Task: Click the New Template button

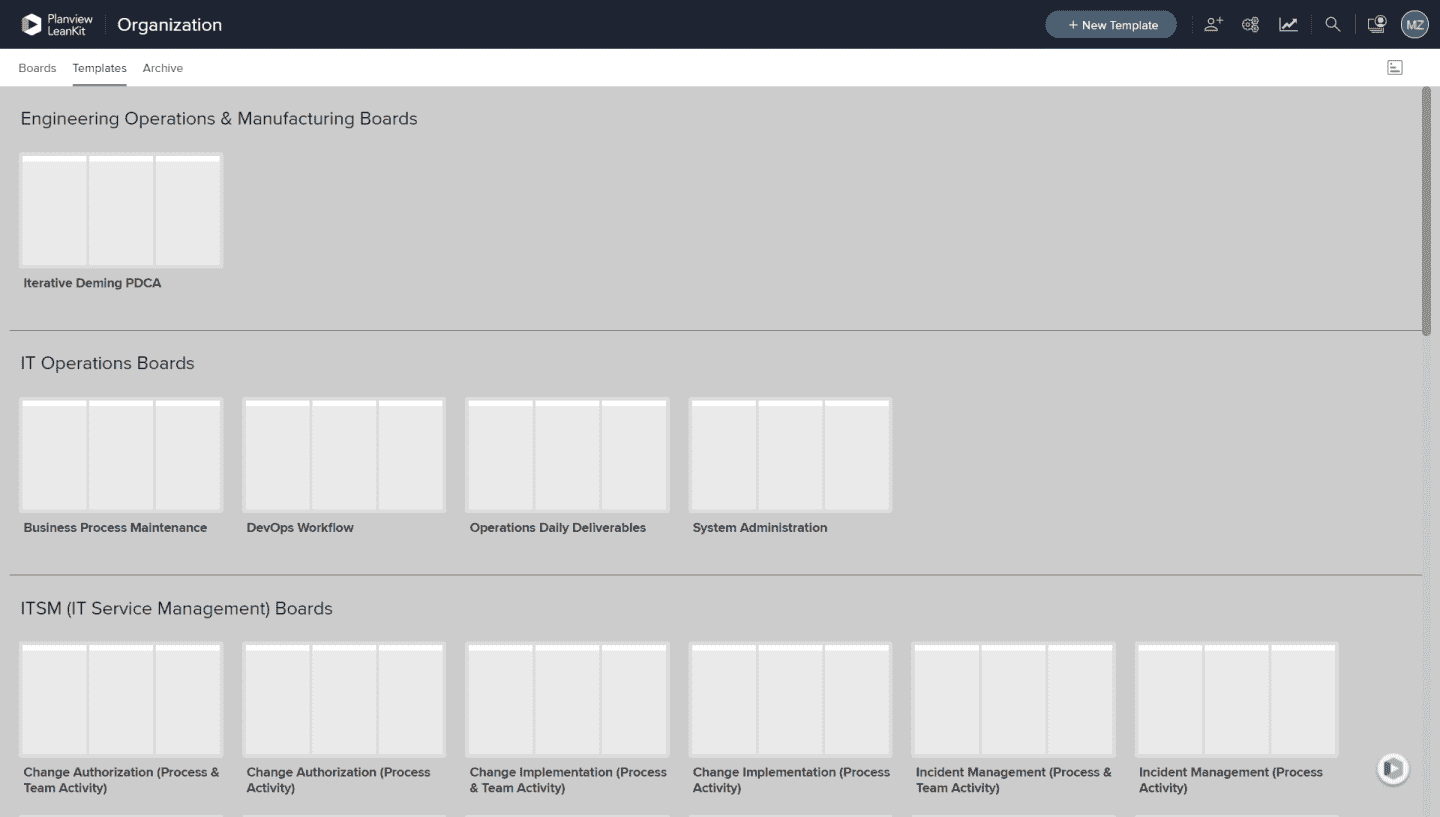Action: click(1110, 25)
